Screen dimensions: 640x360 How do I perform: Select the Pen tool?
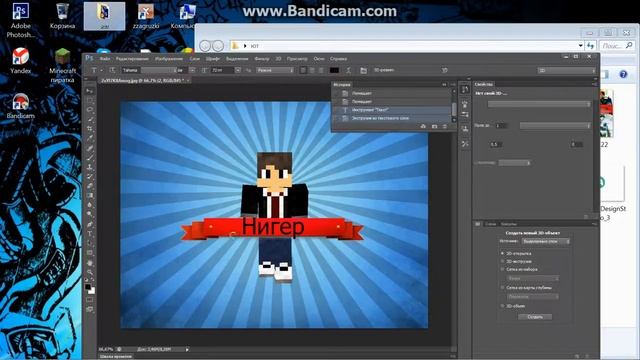pos(89,224)
